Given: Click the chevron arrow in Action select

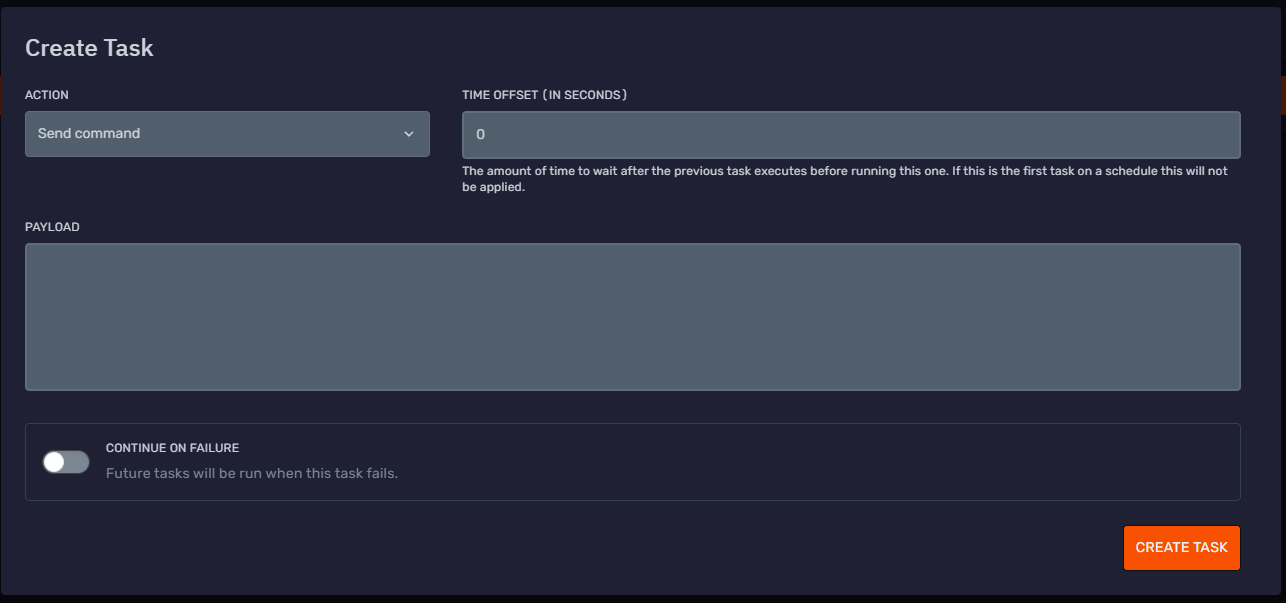Looking at the screenshot, I should (409, 134).
